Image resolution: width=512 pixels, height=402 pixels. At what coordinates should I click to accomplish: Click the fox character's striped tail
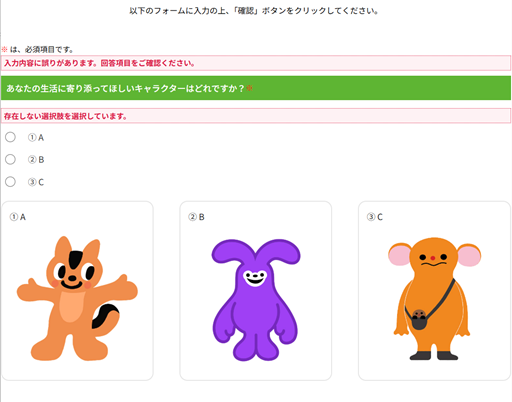coord(105,315)
